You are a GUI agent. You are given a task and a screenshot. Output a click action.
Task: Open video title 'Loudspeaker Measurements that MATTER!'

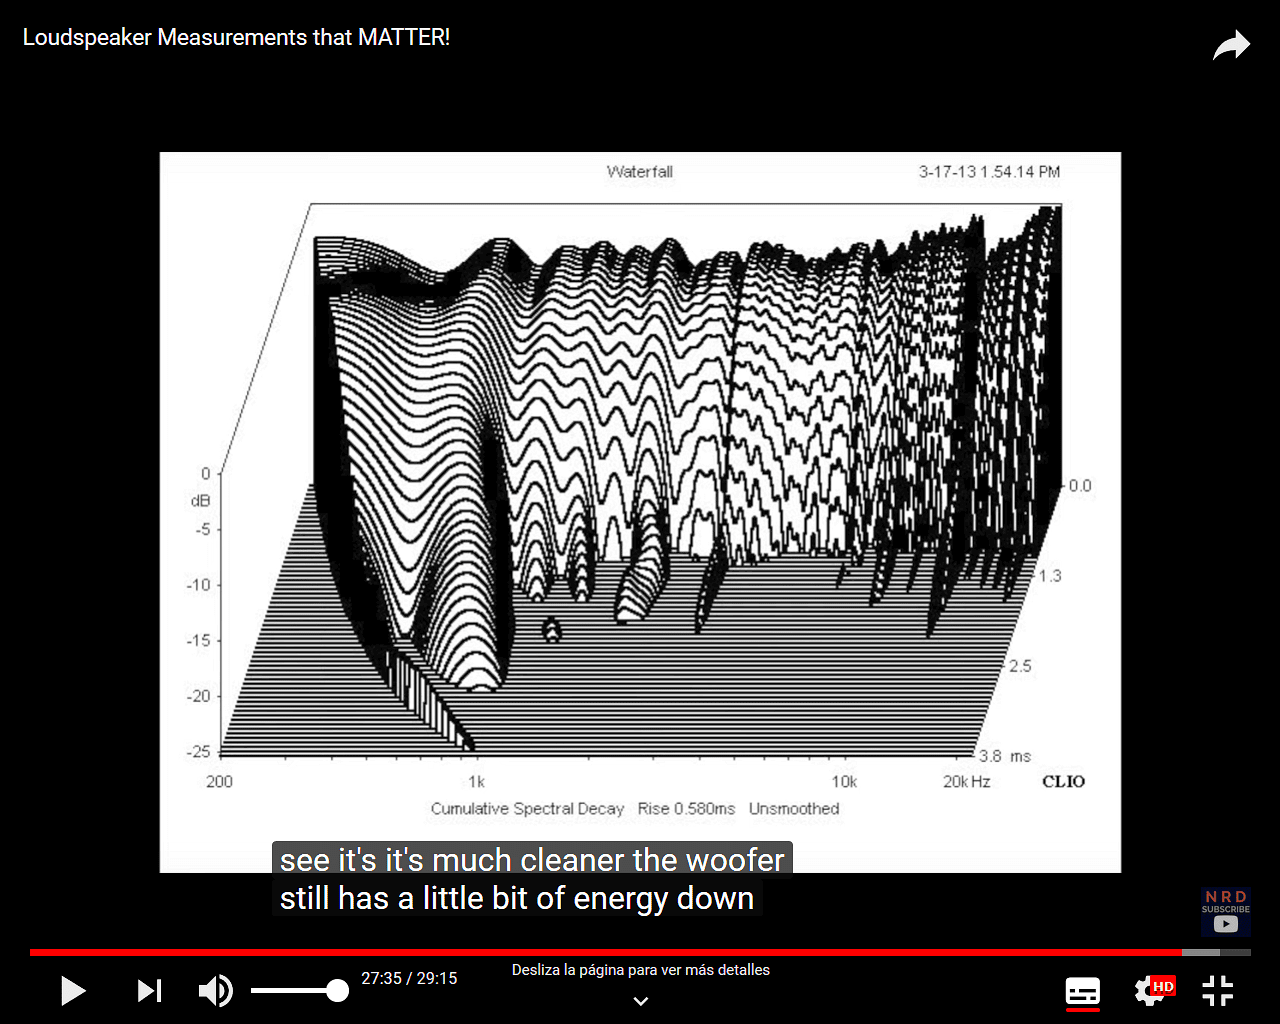[236, 37]
